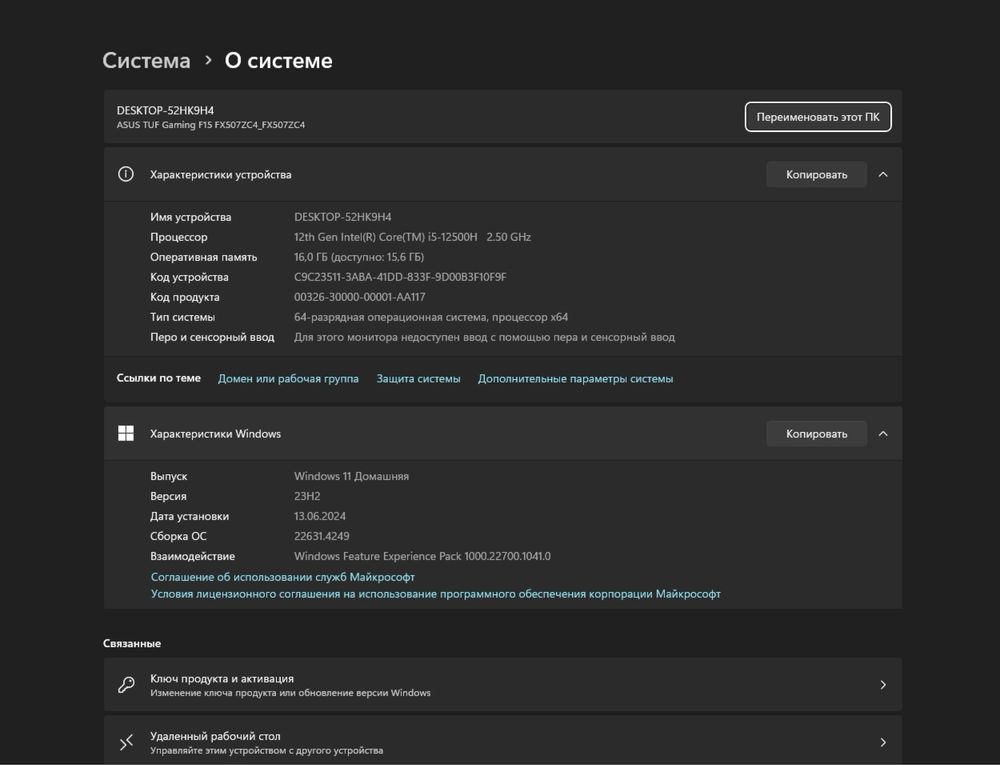Click OS build value 22631.4249

pyautogui.click(x=321, y=536)
